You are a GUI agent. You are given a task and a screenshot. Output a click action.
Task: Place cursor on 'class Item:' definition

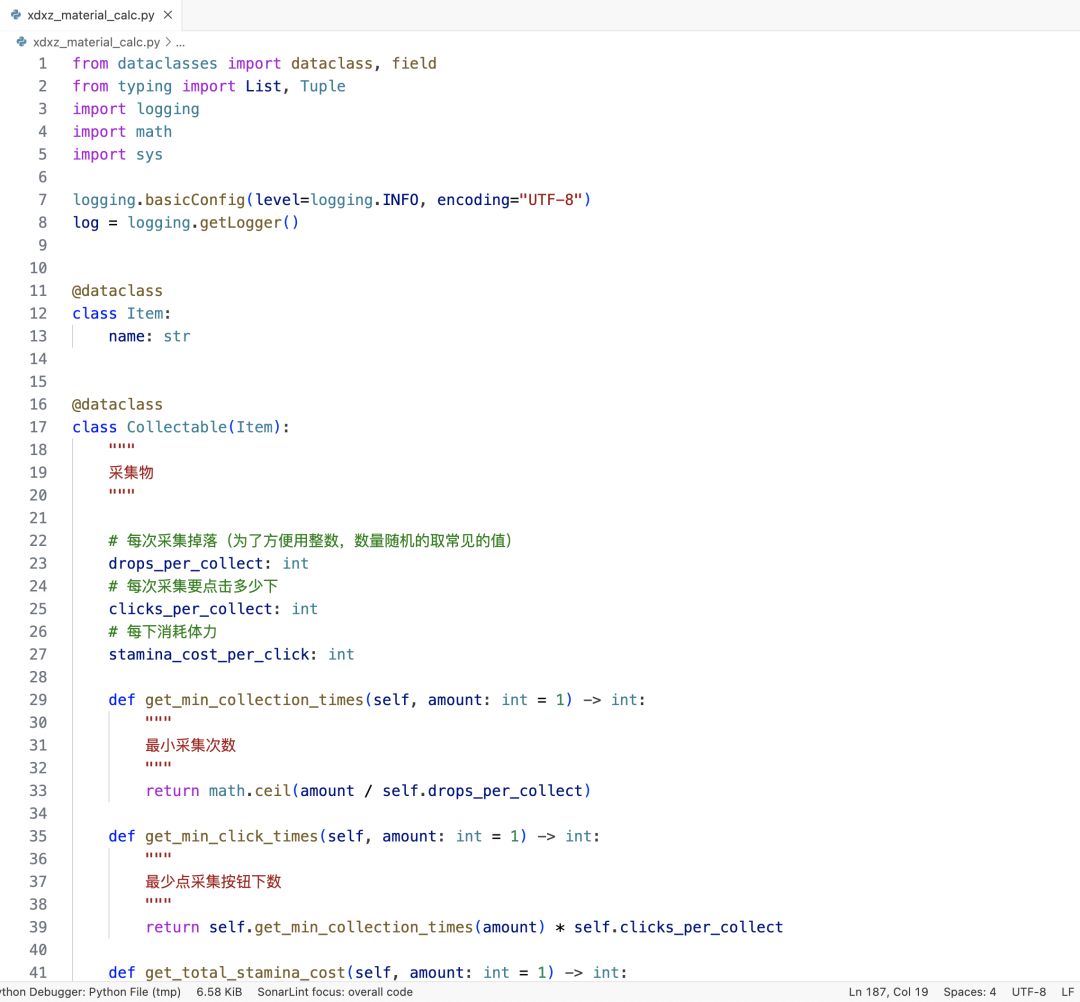tap(121, 313)
